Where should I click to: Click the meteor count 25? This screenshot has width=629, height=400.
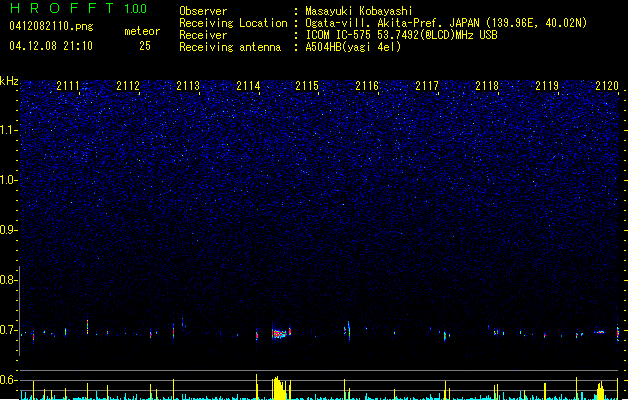pyautogui.click(x=145, y=46)
